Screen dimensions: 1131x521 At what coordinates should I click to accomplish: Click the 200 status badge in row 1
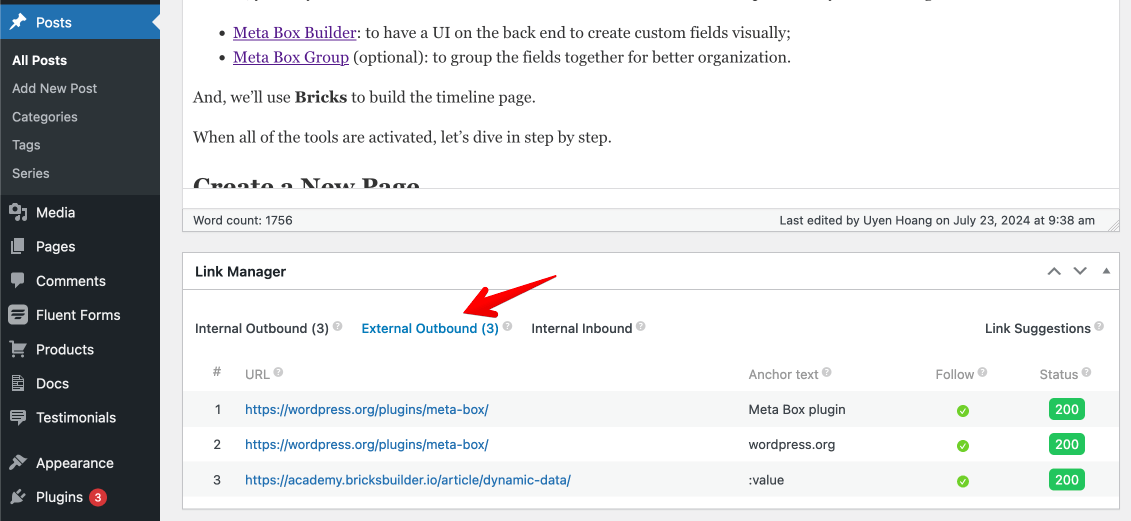[x=1066, y=409]
